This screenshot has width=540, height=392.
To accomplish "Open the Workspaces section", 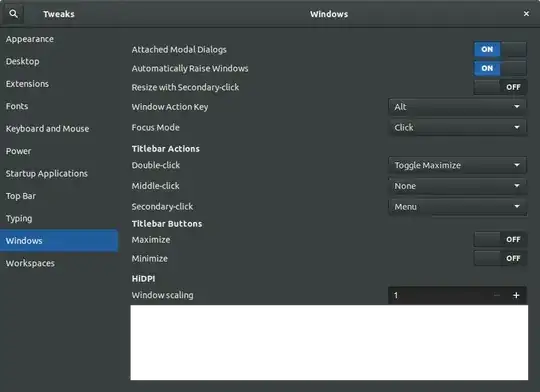I will [x=59, y=263].
